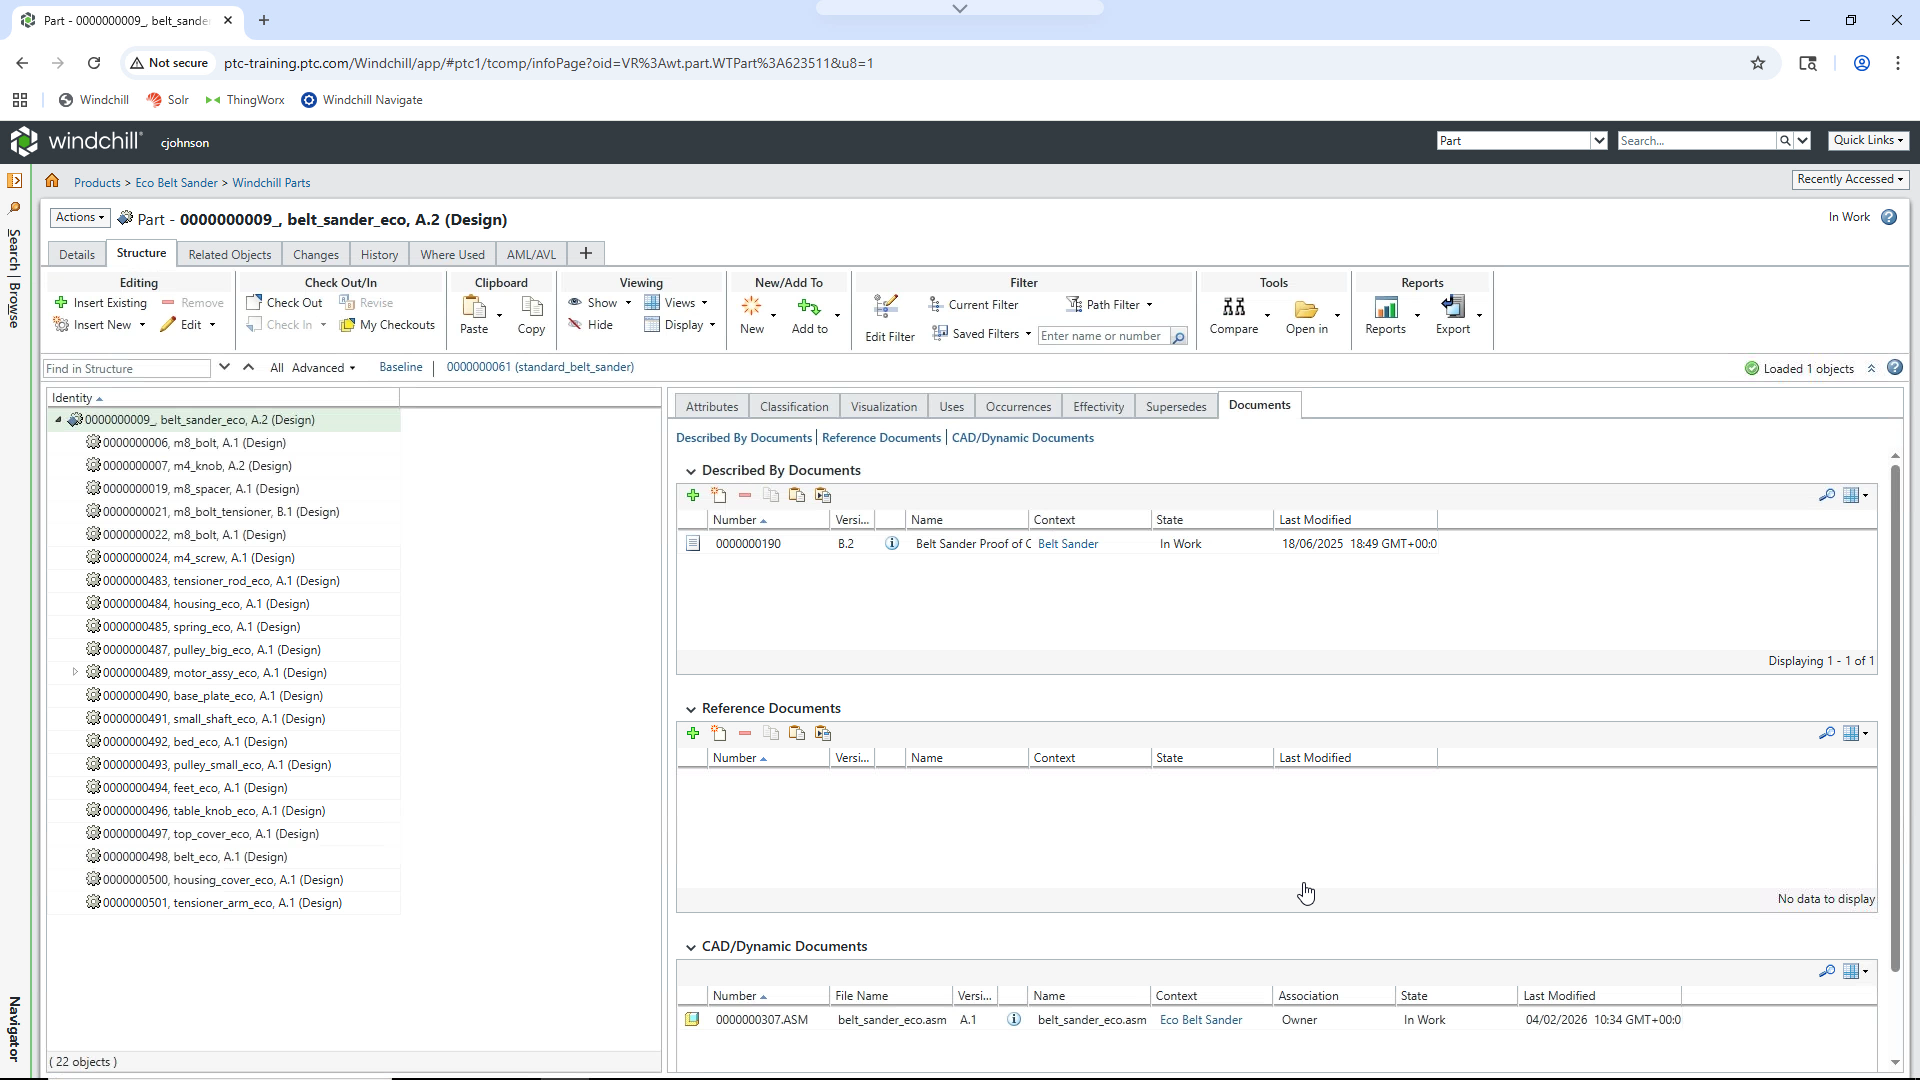Click the Find in Structure field
This screenshot has height=1080, width=1920.
tap(127, 369)
